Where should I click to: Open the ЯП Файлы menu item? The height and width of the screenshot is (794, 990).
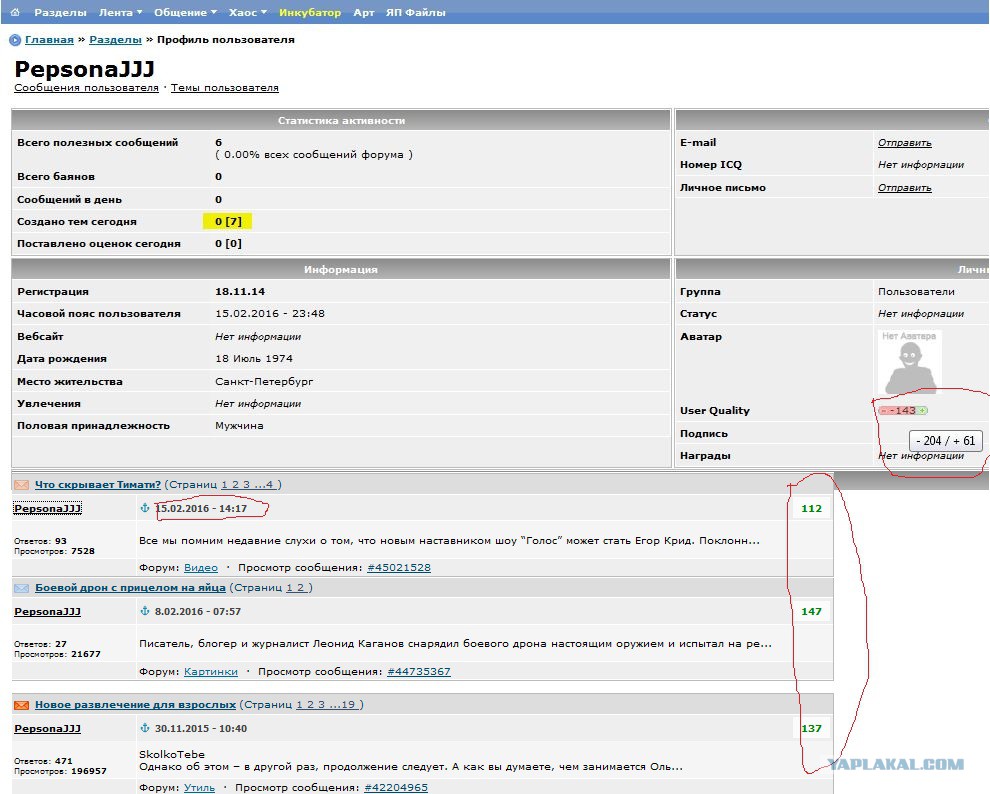(415, 13)
